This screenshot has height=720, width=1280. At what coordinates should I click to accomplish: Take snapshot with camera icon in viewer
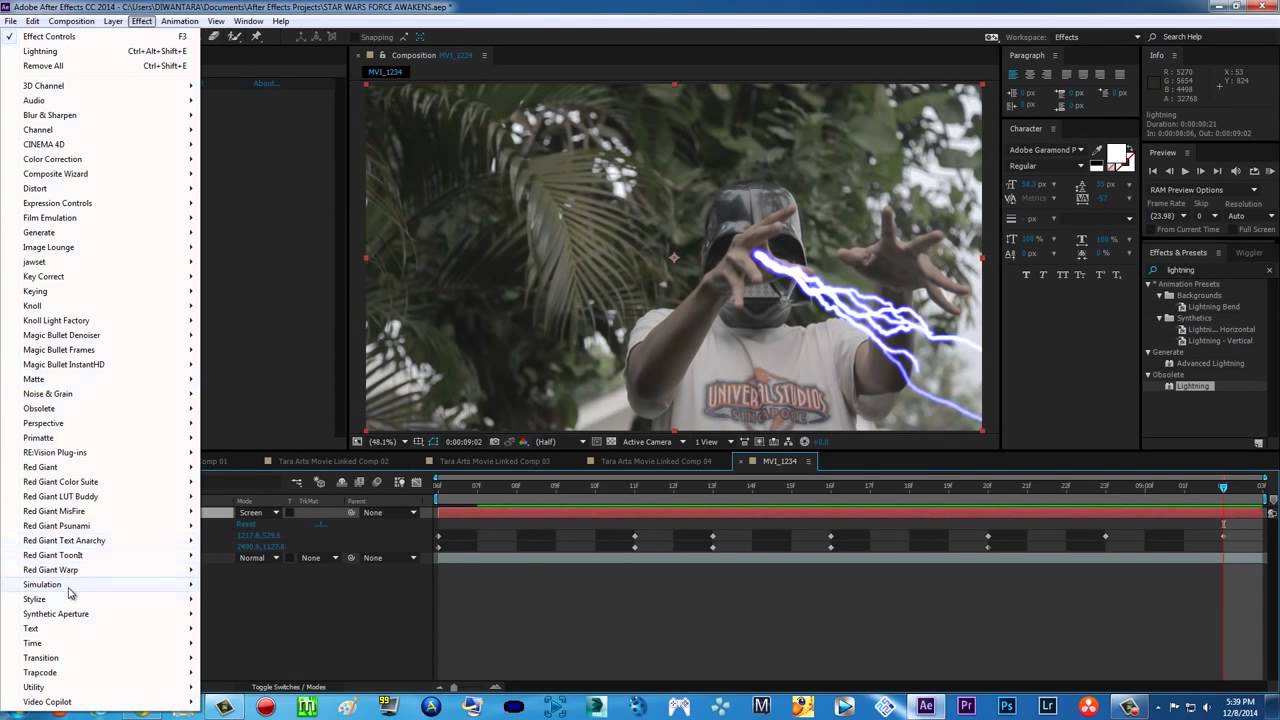(495, 442)
